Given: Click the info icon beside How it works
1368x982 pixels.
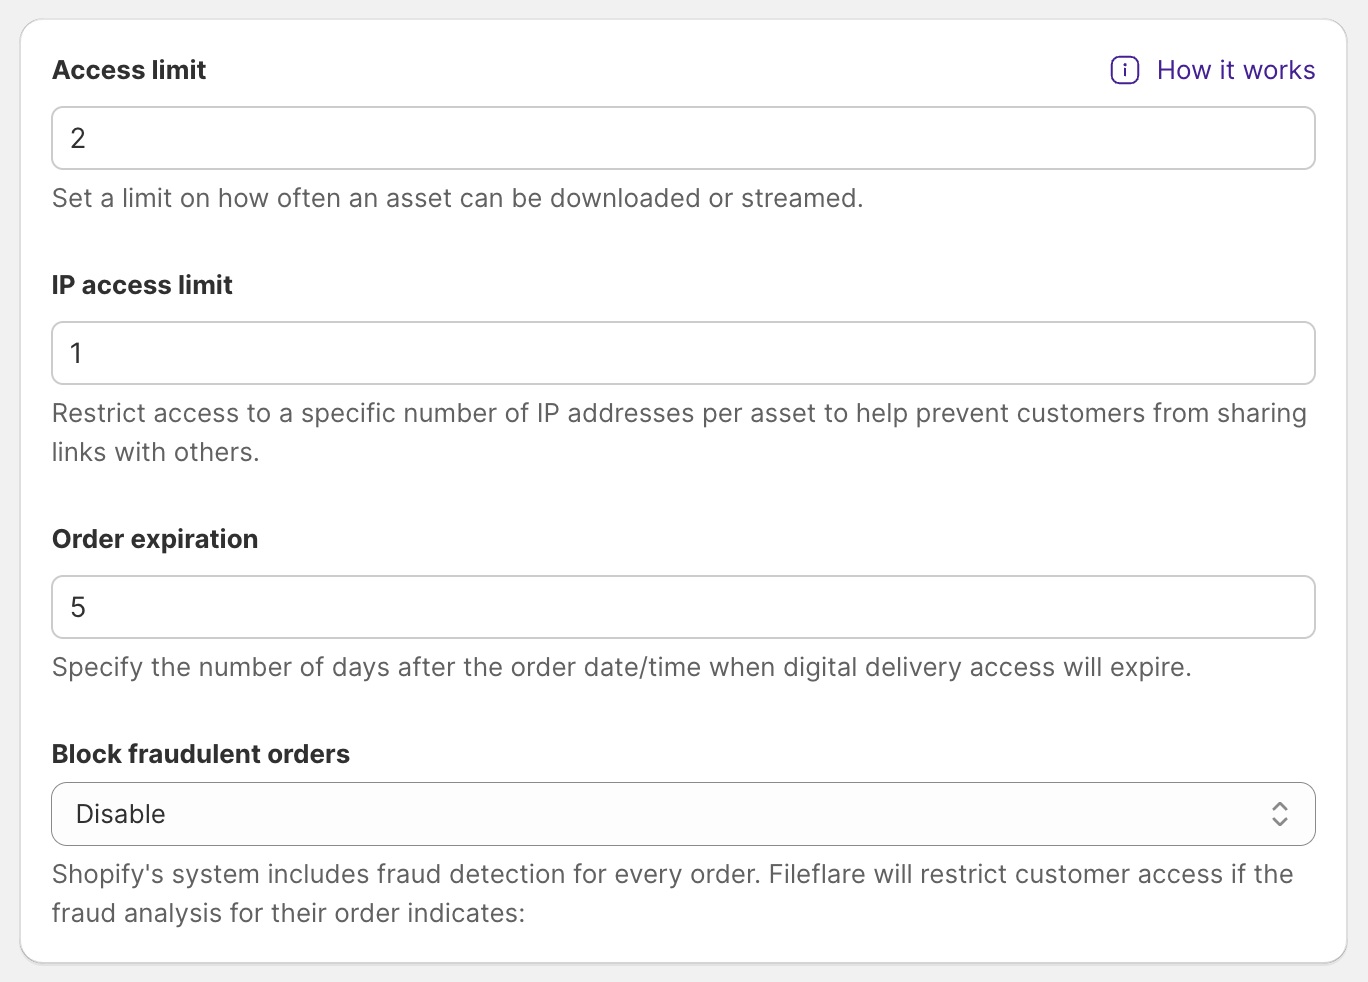Looking at the screenshot, I should [1125, 70].
